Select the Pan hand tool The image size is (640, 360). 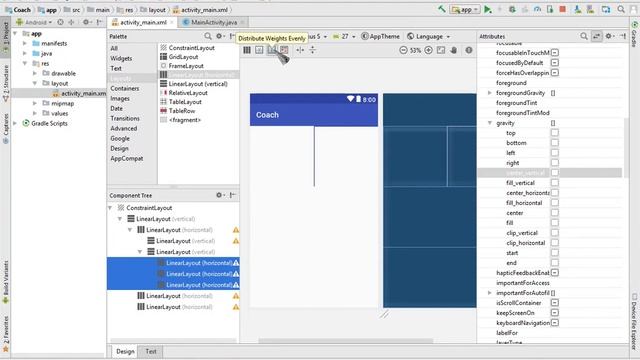coord(453,50)
